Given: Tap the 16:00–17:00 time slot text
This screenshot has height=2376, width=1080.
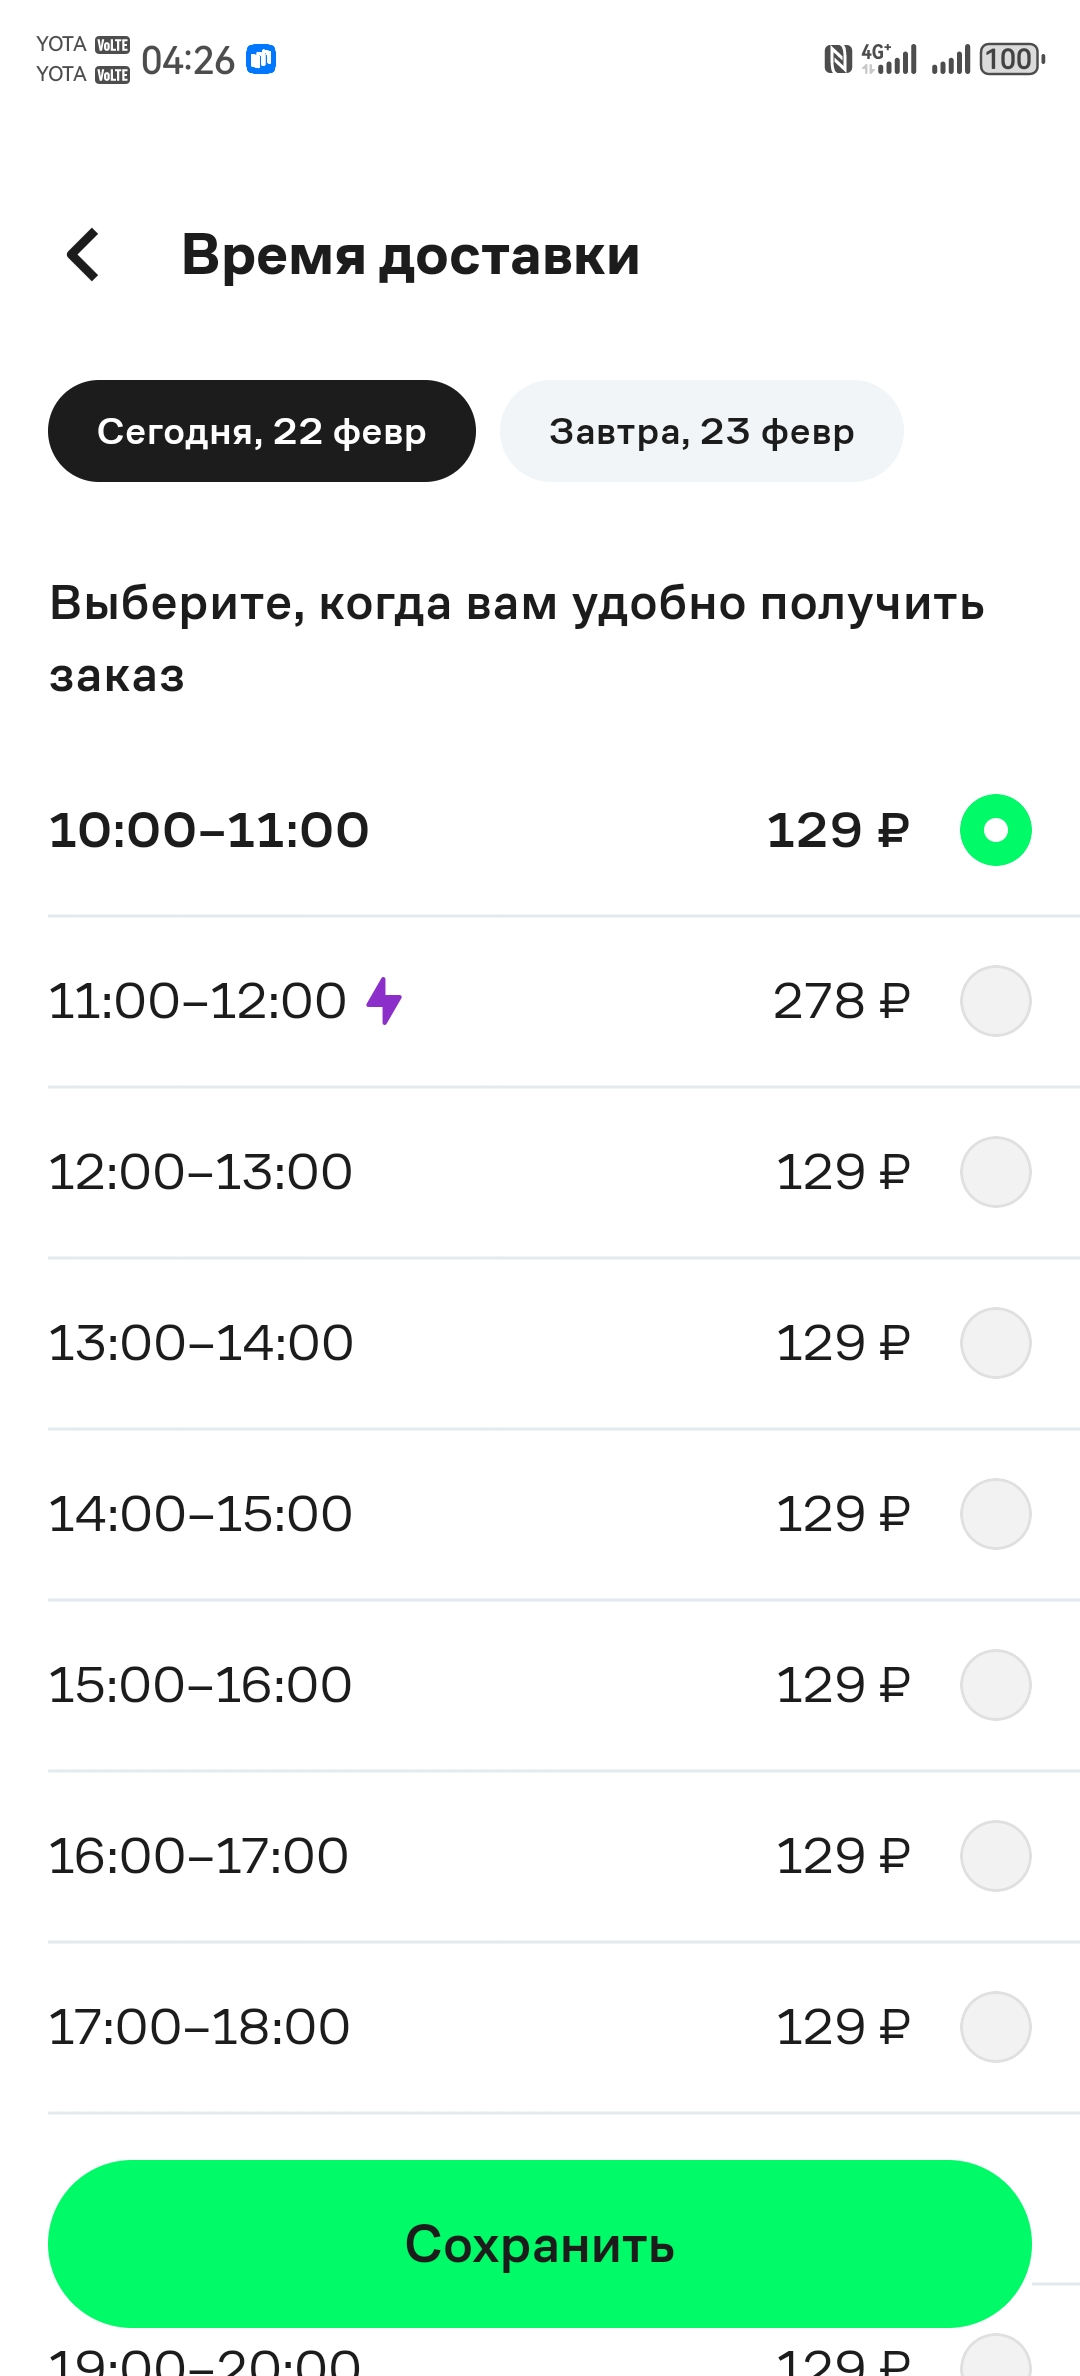Looking at the screenshot, I should (x=198, y=1856).
